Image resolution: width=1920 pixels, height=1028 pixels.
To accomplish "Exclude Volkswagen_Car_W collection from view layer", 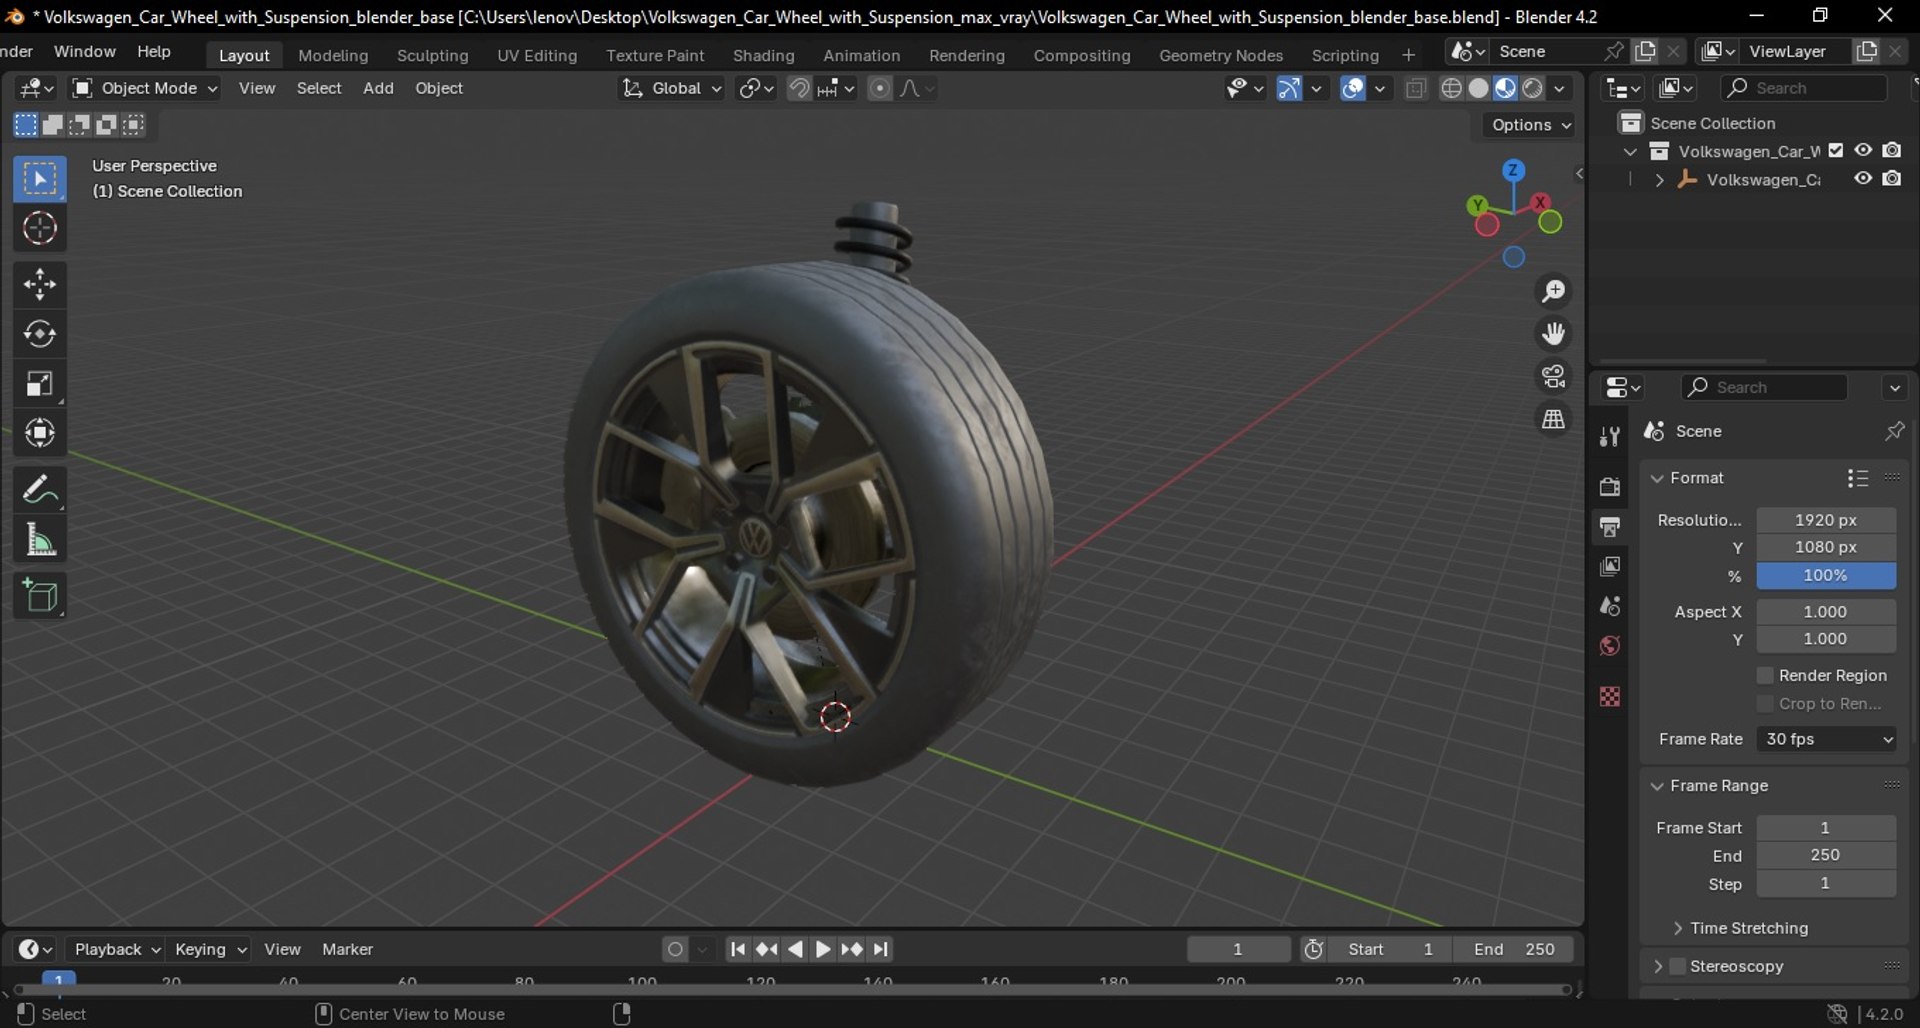I will (x=1836, y=151).
